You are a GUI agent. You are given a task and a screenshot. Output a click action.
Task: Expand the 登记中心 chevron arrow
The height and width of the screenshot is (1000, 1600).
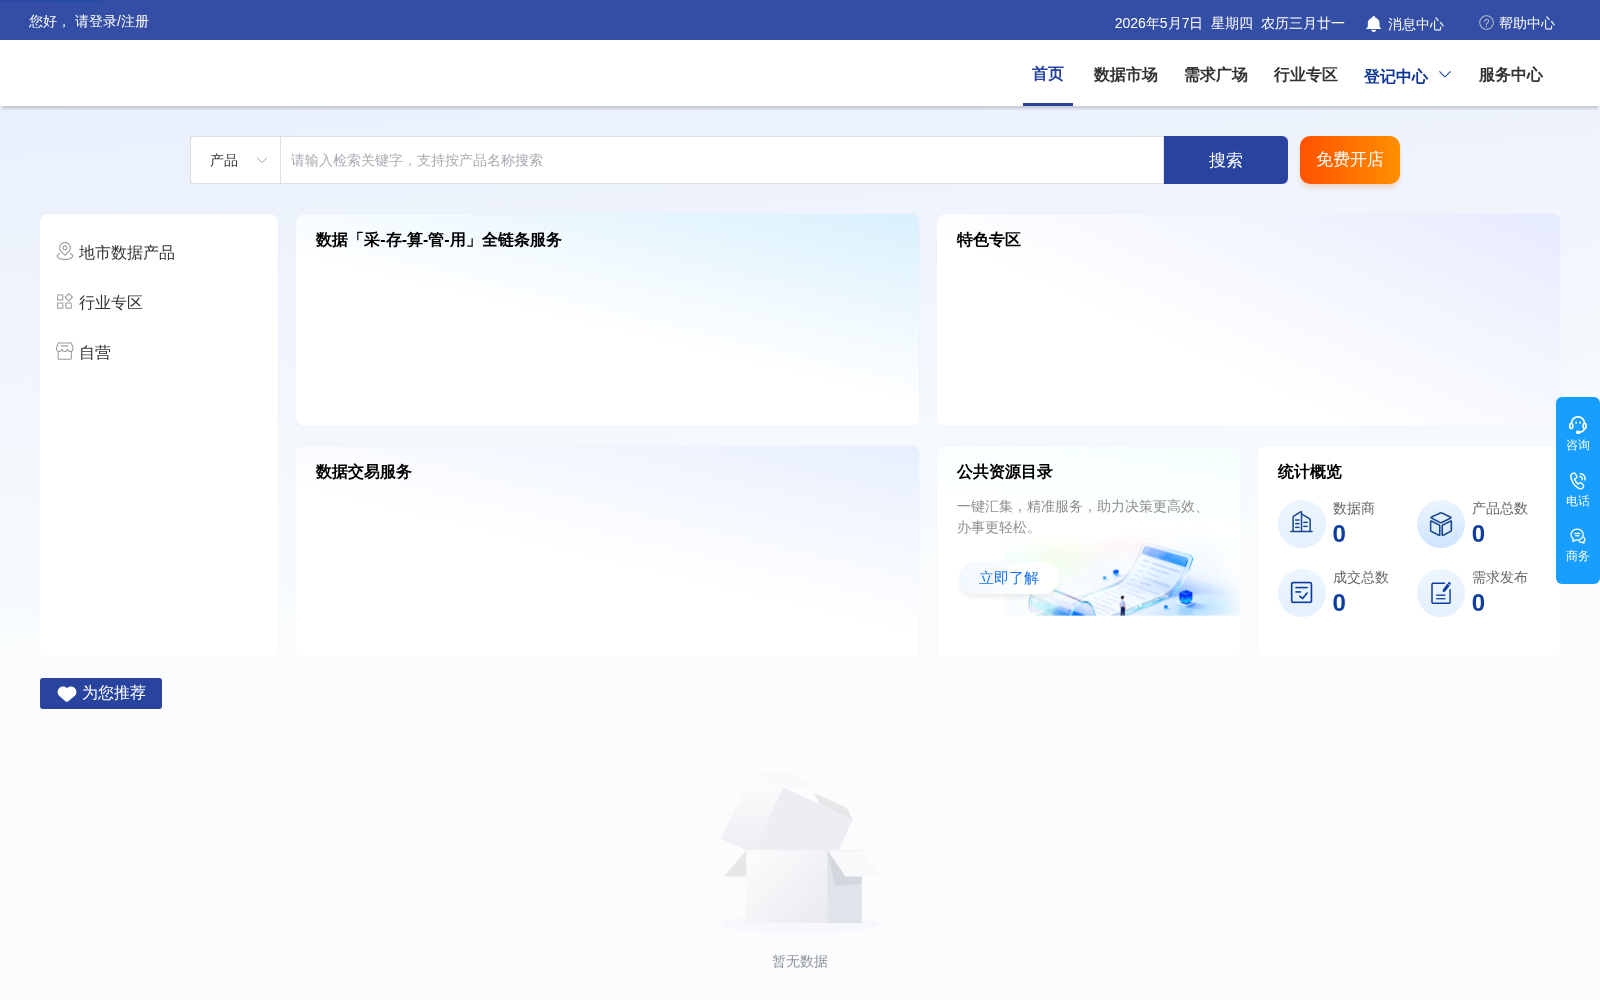point(1445,74)
